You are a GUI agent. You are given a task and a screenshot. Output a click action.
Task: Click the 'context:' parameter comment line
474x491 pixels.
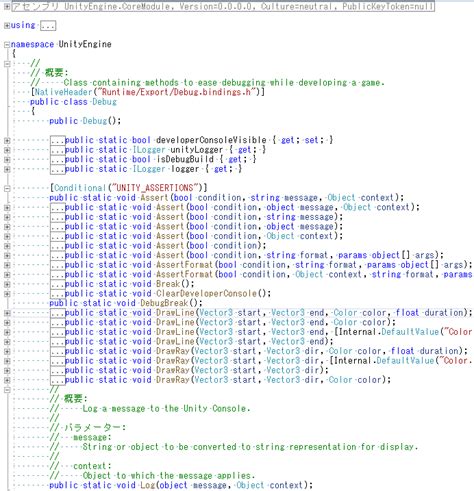point(92,466)
